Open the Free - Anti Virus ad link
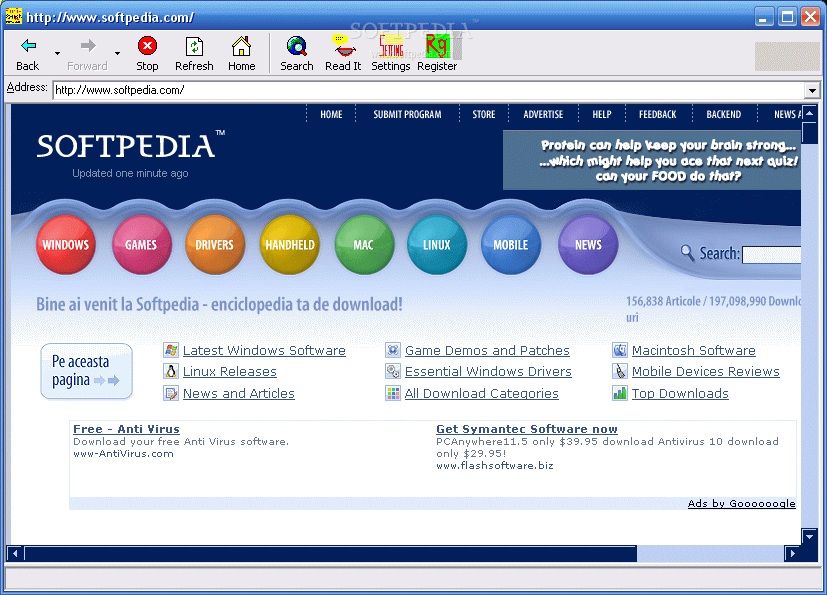Image resolution: width=827 pixels, height=595 pixels. (x=127, y=429)
